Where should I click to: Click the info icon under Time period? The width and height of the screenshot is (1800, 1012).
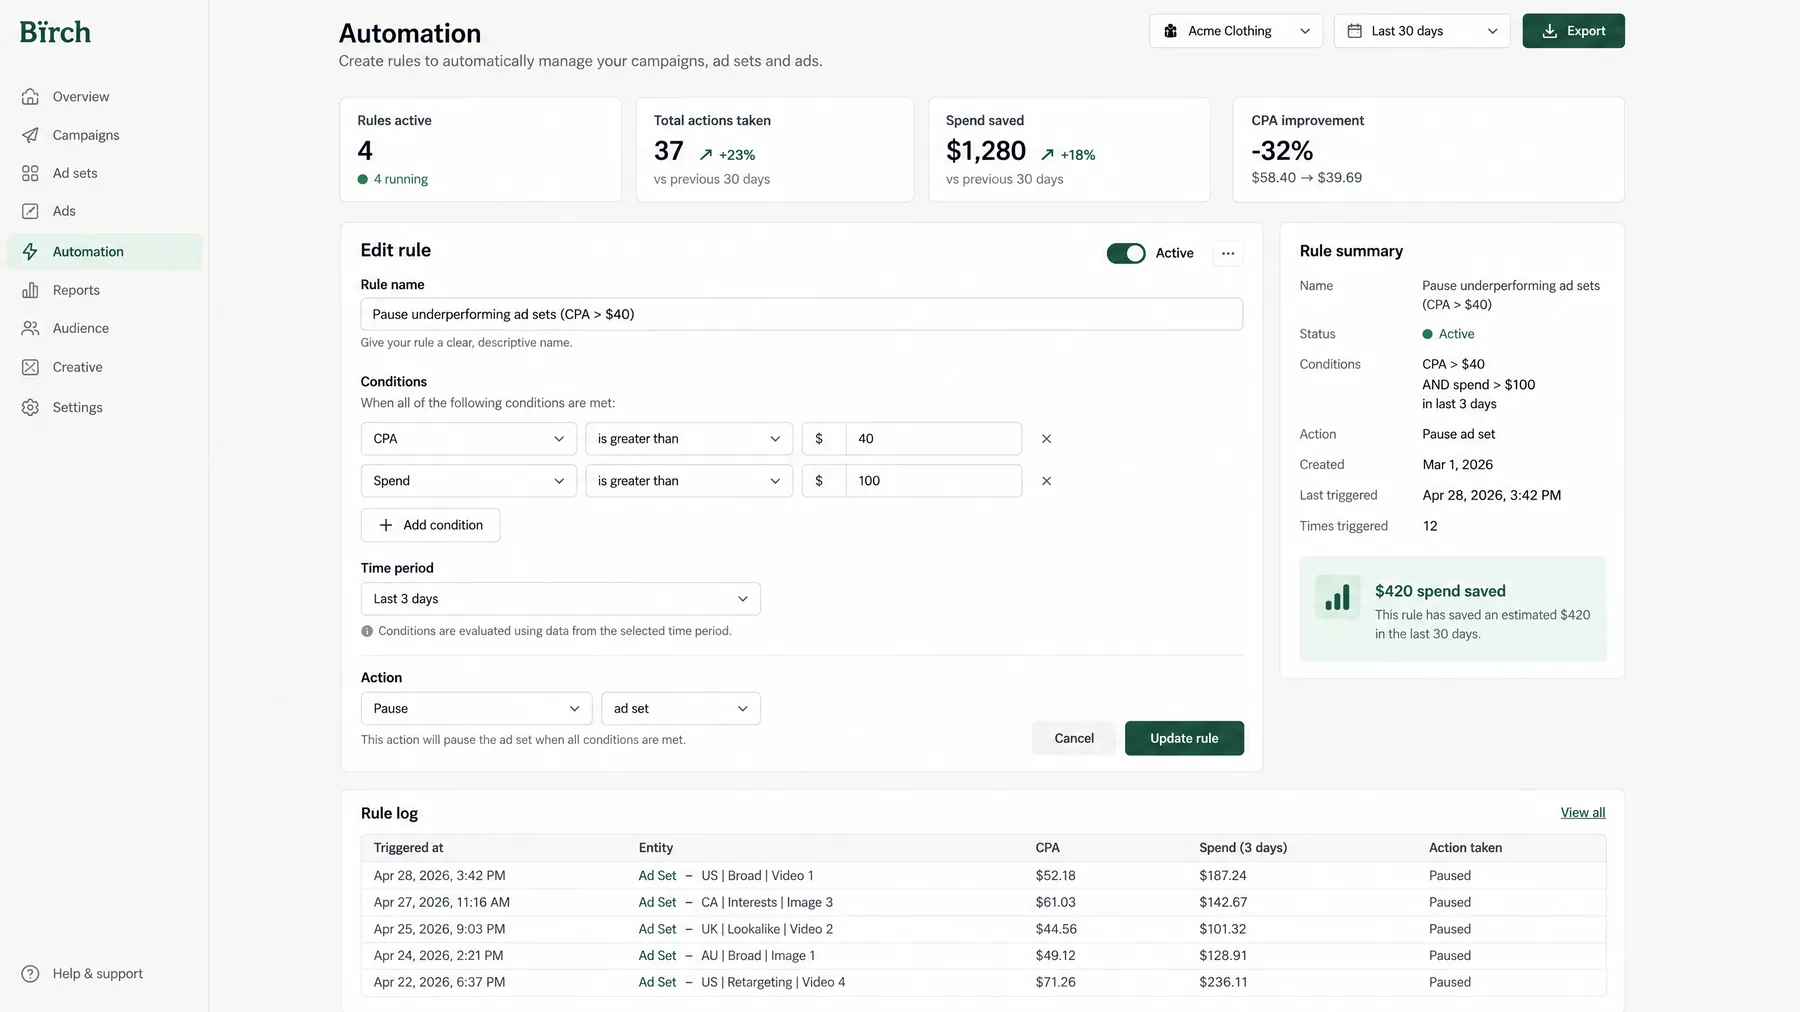click(367, 631)
